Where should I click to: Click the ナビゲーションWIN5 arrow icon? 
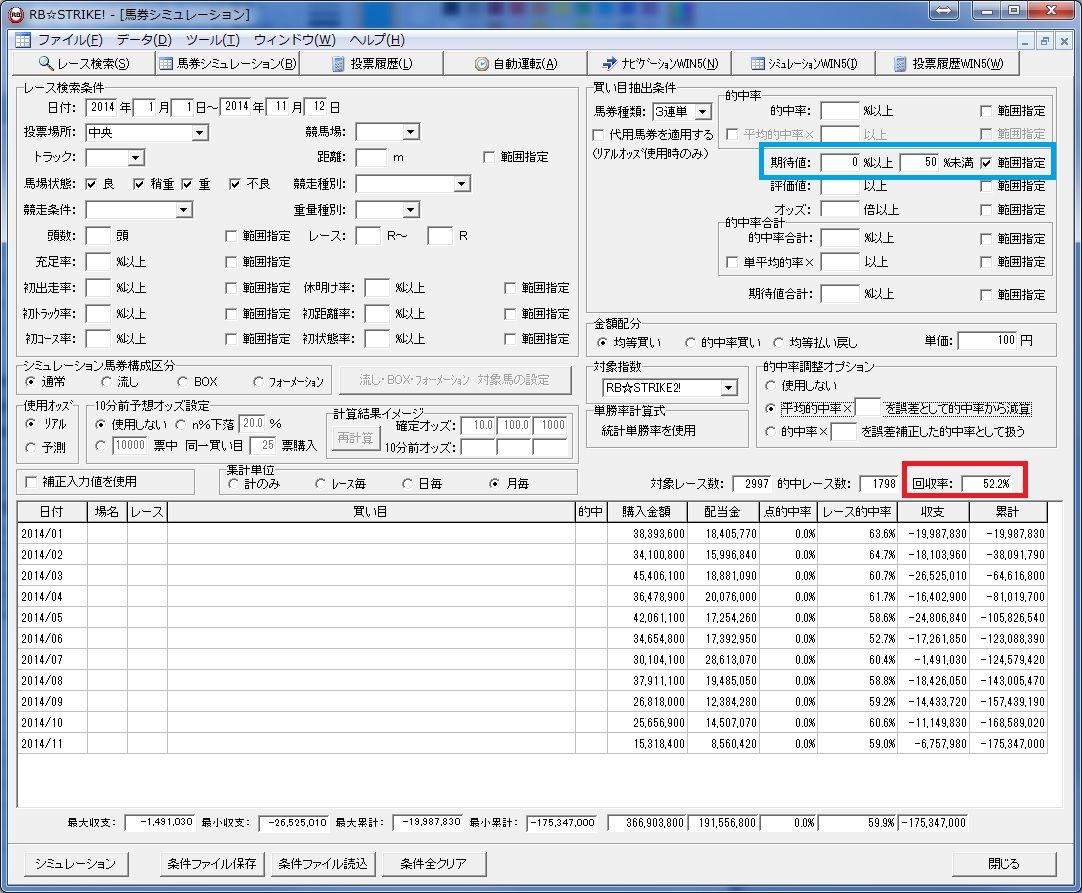[609, 63]
